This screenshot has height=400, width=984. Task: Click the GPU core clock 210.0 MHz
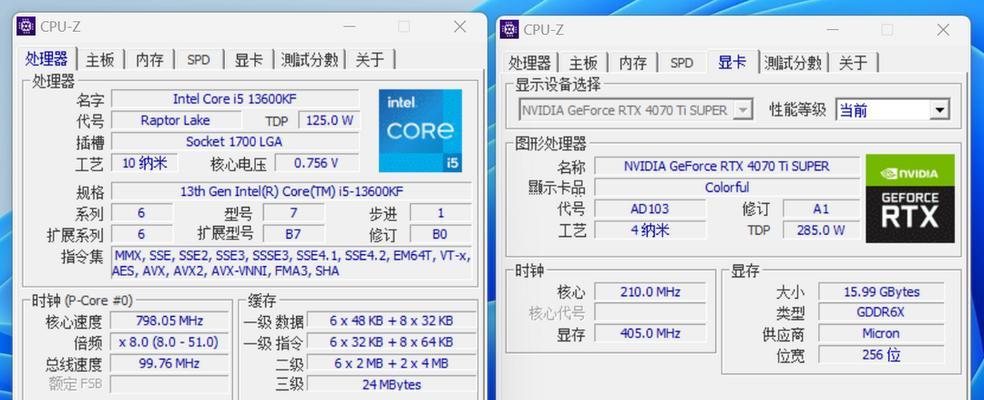tap(650, 292)
